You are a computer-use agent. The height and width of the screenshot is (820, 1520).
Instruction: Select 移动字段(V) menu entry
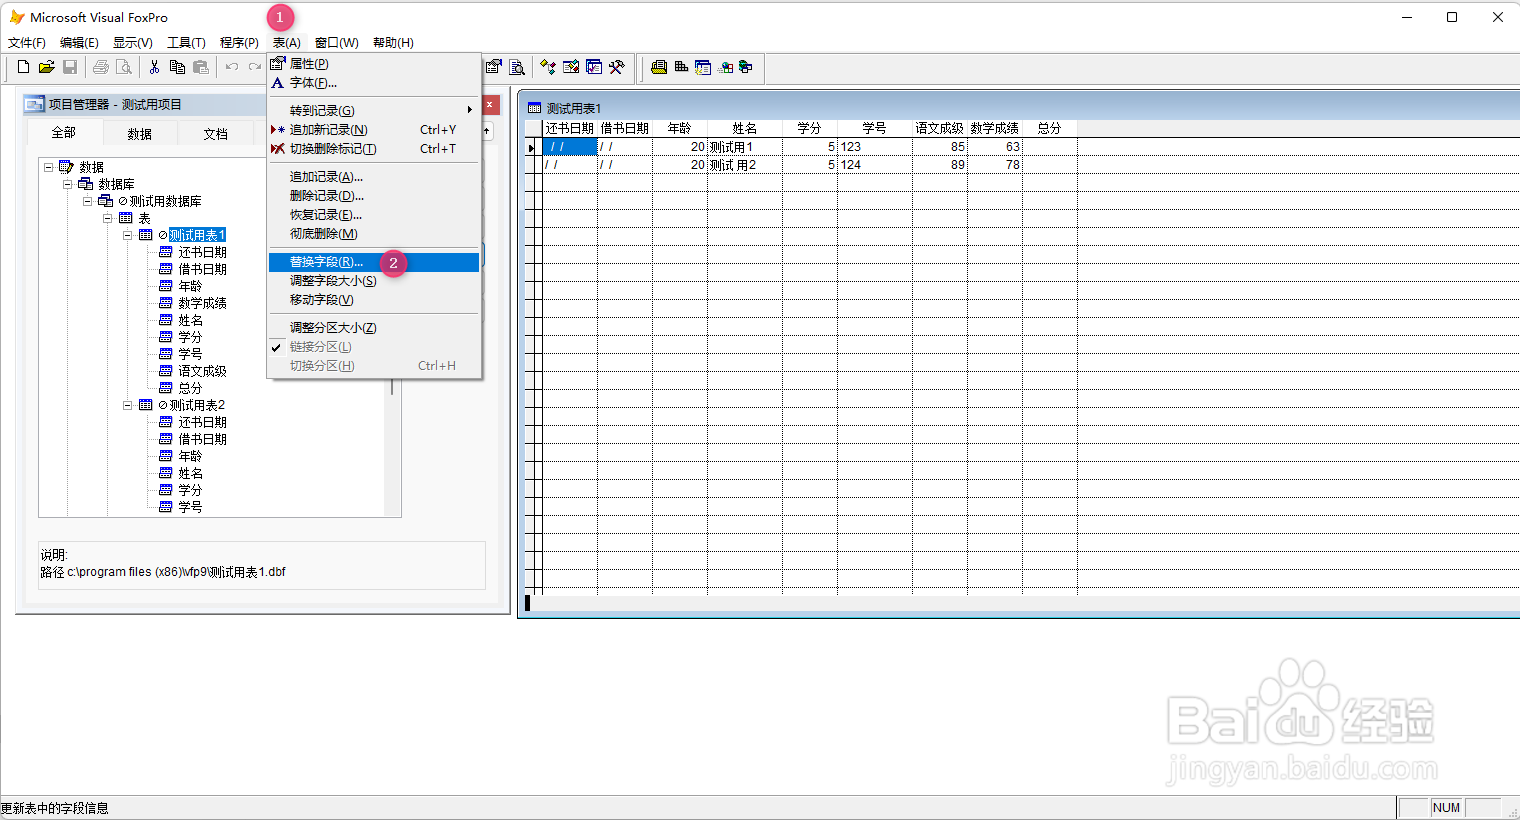pyautogui.click(x=374, y=299)
